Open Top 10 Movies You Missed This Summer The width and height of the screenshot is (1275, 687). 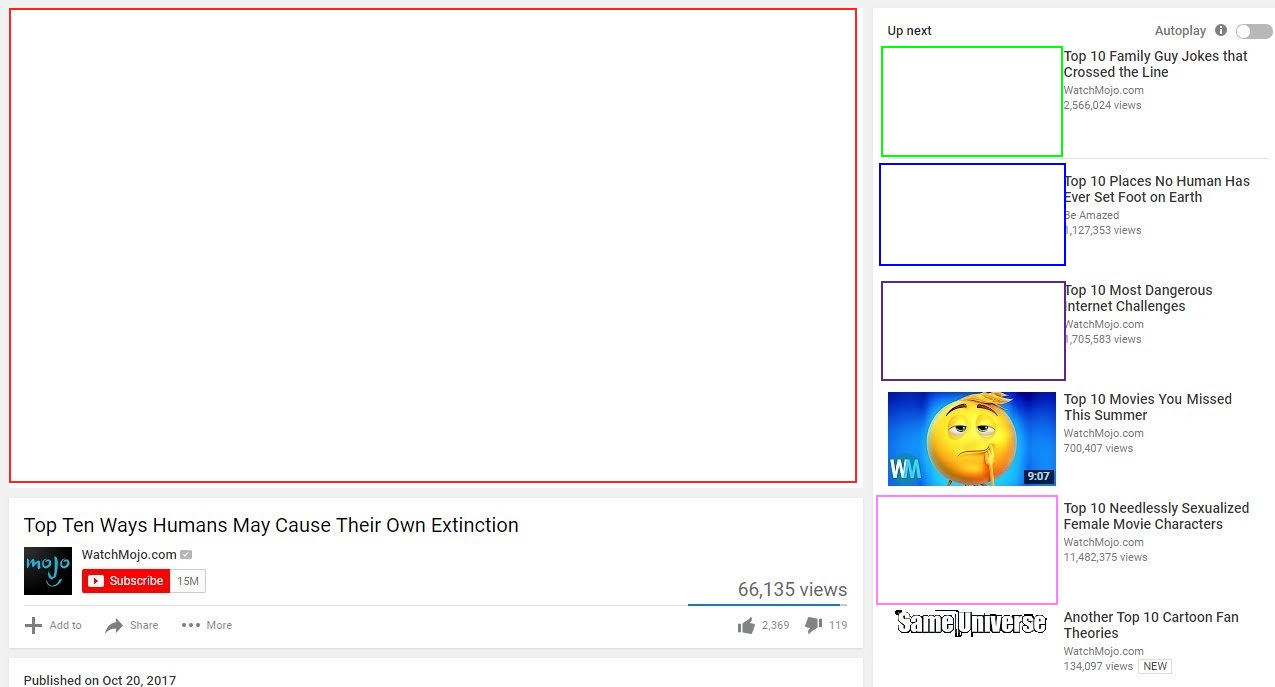(x=1148, y=407)
